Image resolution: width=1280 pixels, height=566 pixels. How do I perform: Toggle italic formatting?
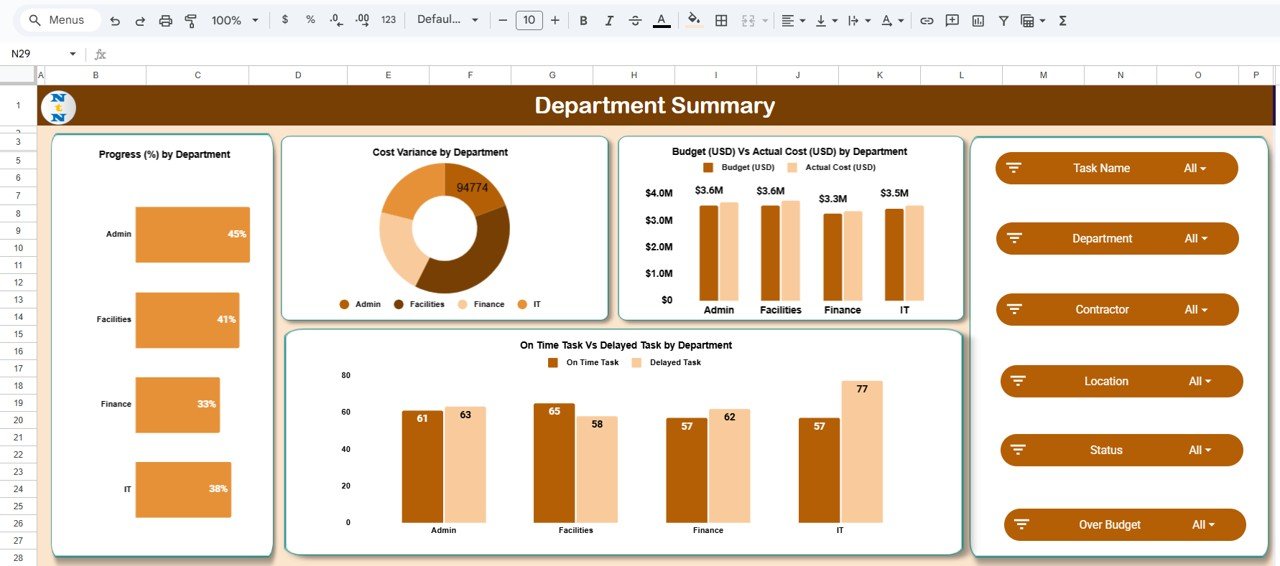pos(609,20)
